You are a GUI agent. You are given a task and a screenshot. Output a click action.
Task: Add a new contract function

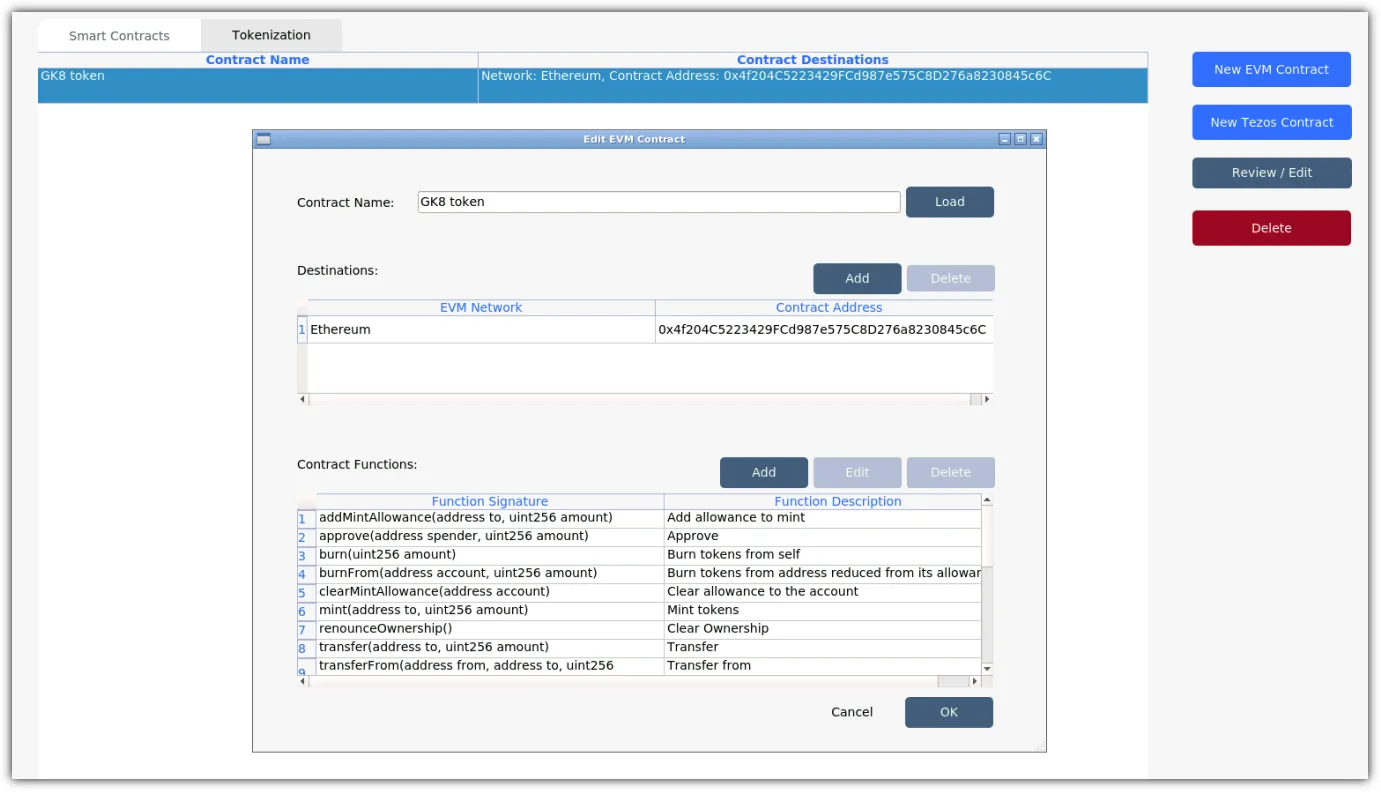tap(764, 472)
